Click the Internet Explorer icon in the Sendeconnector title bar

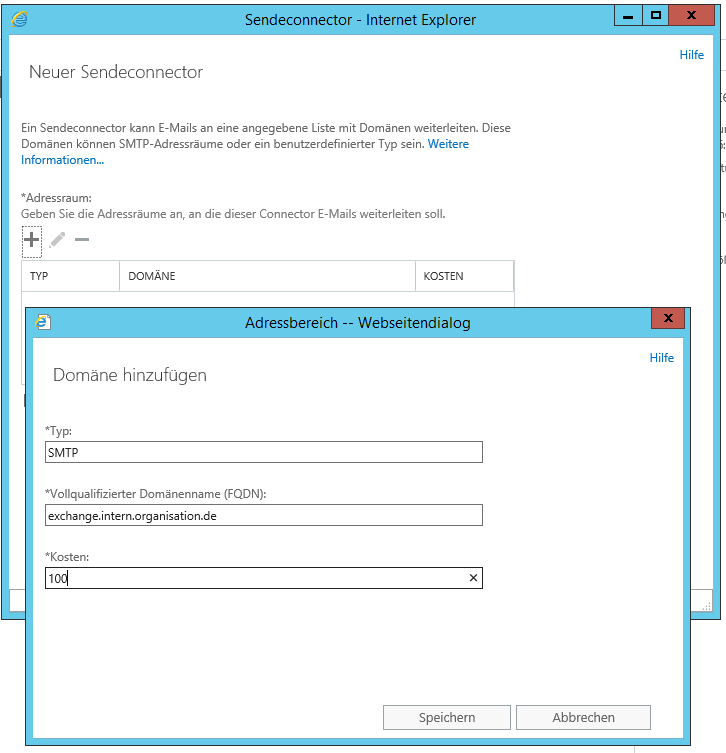(x=19, y=19)
